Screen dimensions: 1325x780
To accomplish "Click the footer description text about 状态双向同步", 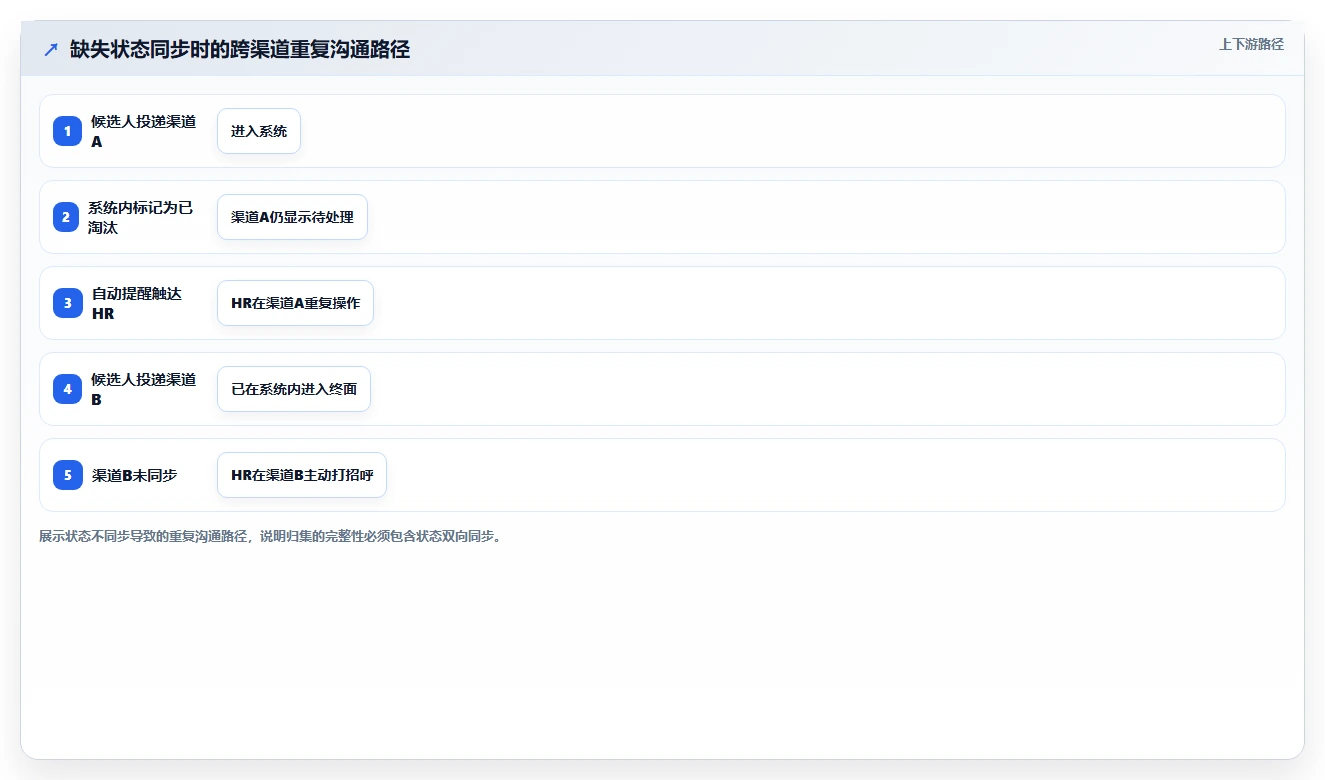I will pos(271,536).
